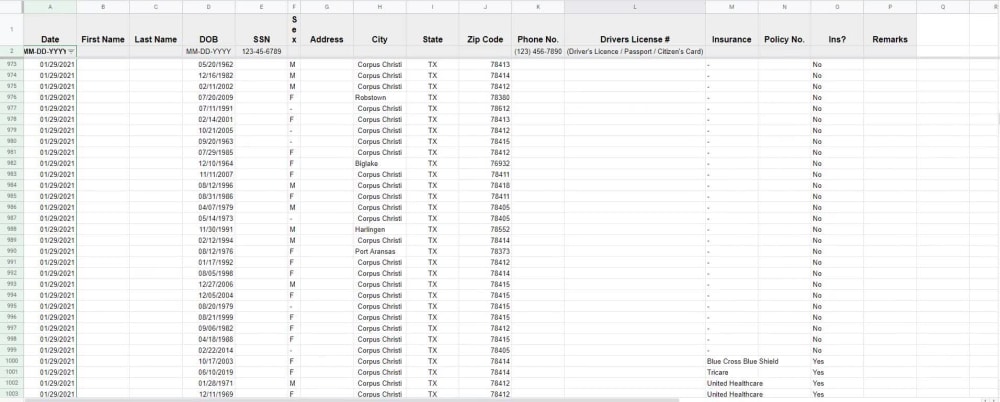The width and height of the screenshot is (1000, 402).
Task: Select column D header
Action: (209, 6)
